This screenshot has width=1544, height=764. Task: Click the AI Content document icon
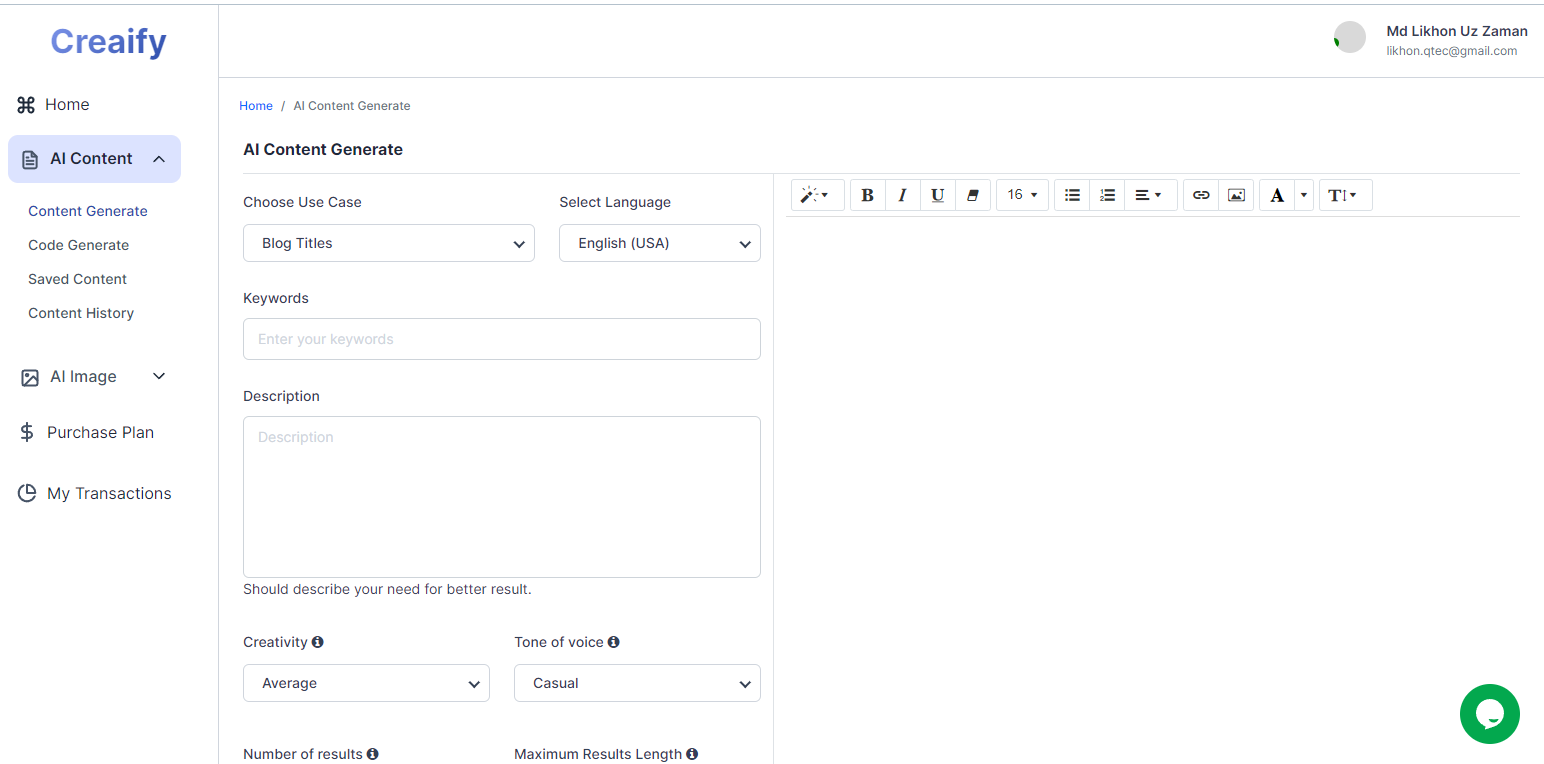[x=30, y=159]
